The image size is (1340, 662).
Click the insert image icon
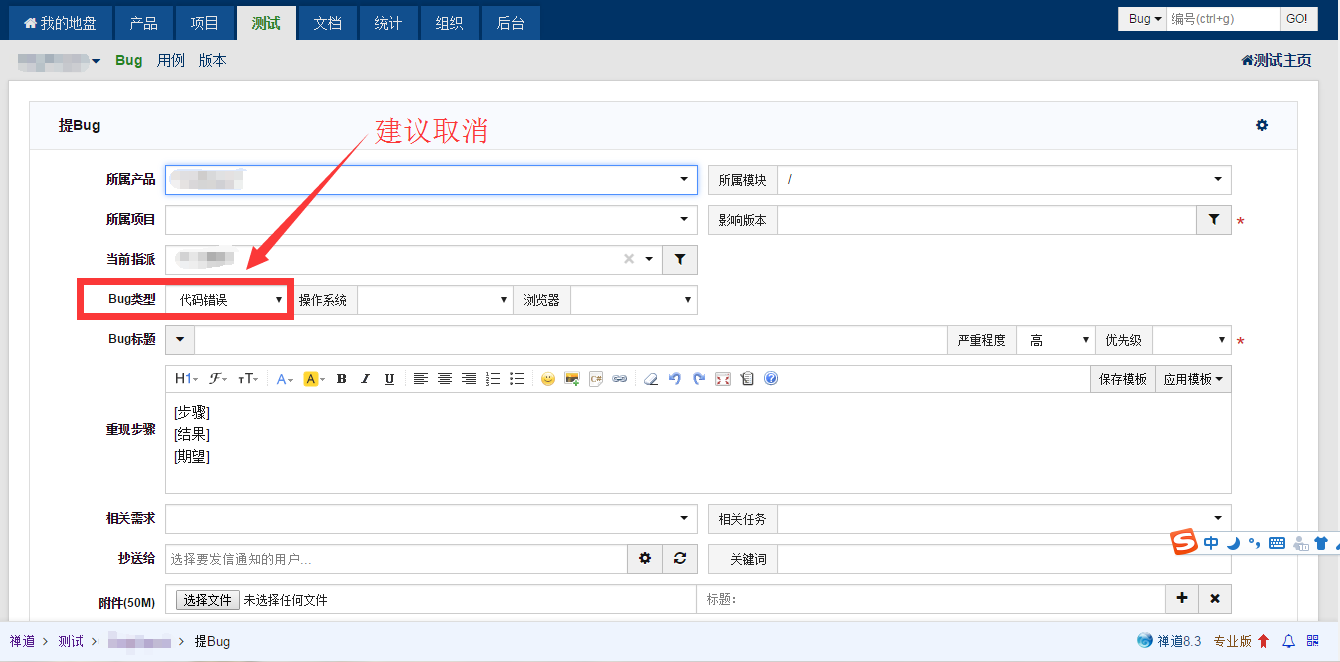coord(572,379)
